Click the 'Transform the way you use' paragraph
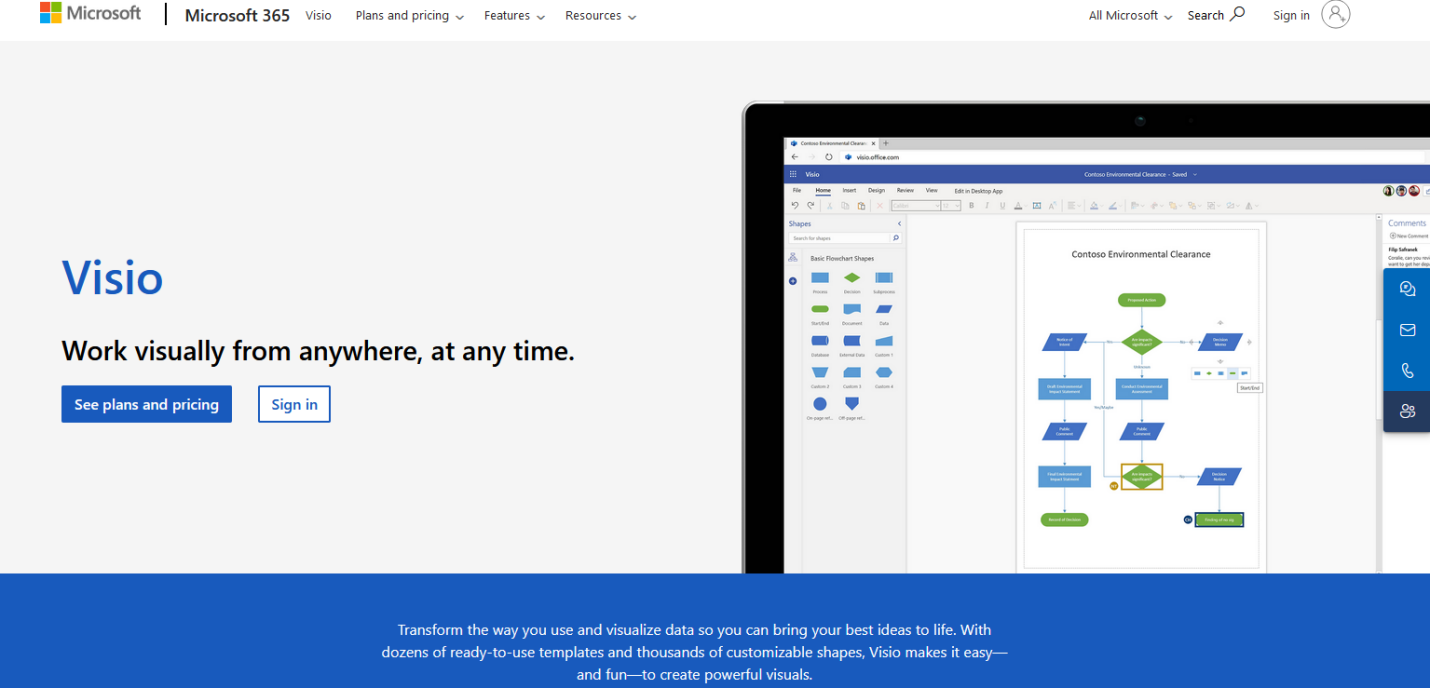 [695, 652]
